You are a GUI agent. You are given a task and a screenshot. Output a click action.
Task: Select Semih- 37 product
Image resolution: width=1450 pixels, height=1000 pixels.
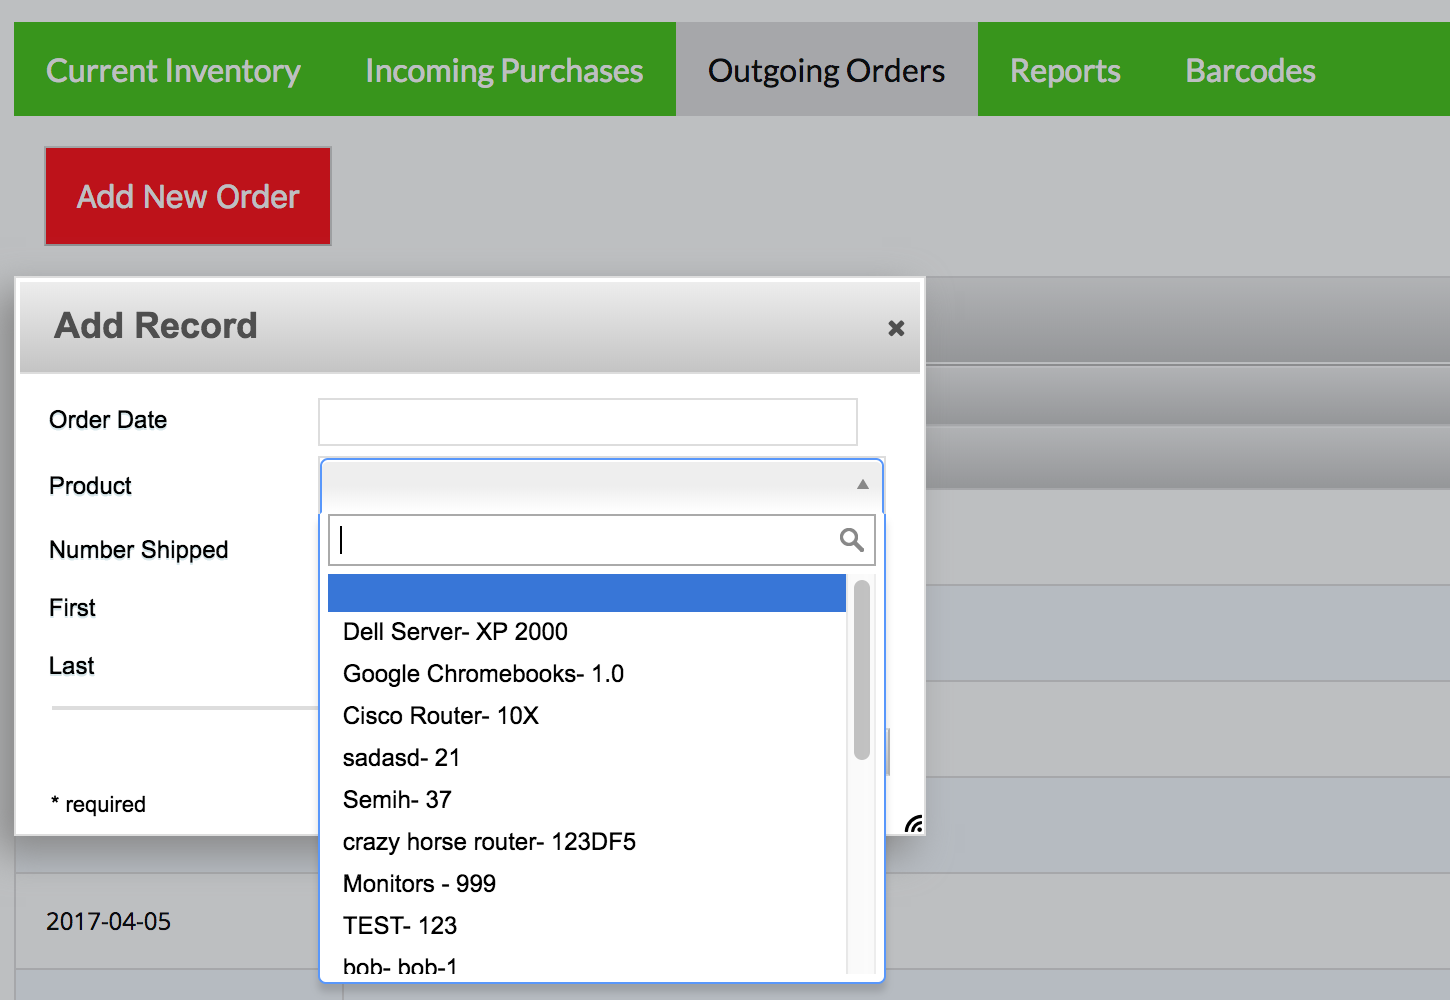pyautogui.click(x=587, y=800)
